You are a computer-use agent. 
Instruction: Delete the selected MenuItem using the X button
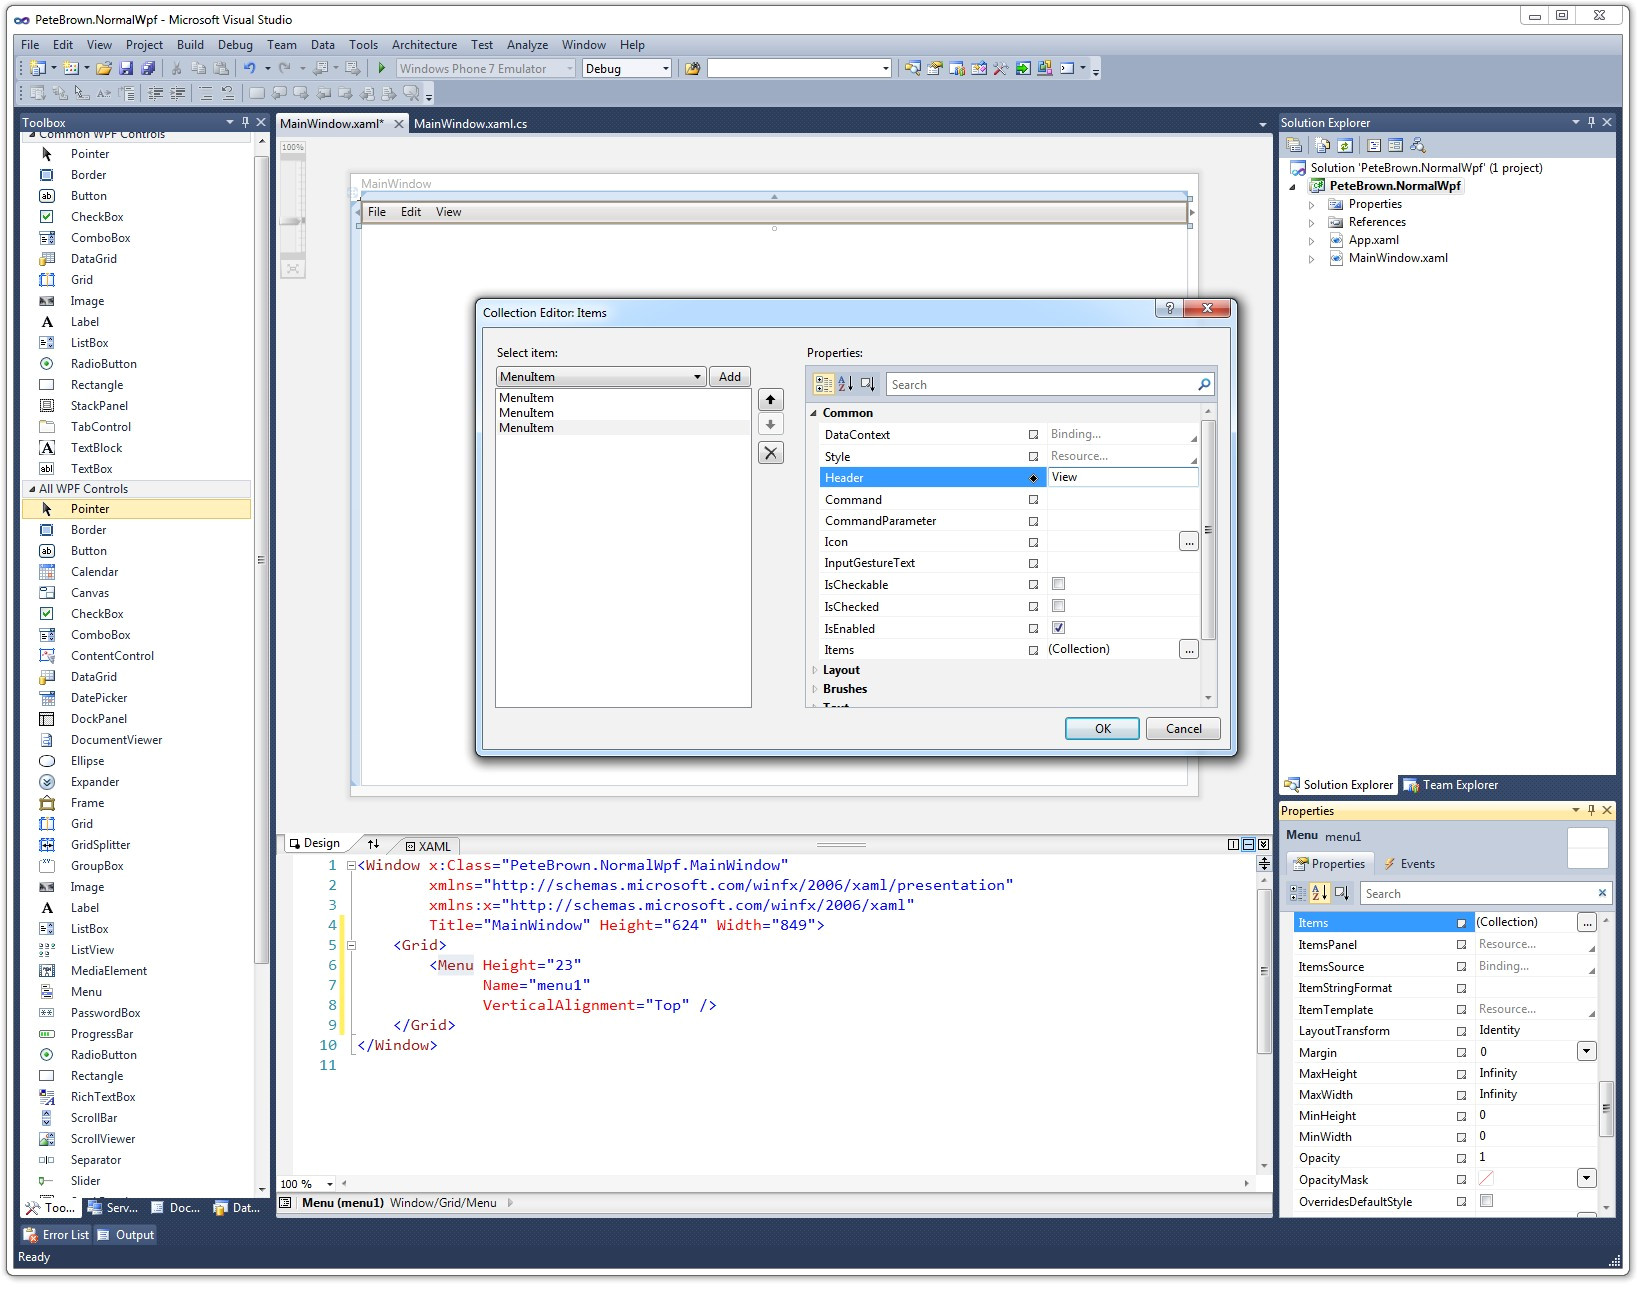[770, 453]
